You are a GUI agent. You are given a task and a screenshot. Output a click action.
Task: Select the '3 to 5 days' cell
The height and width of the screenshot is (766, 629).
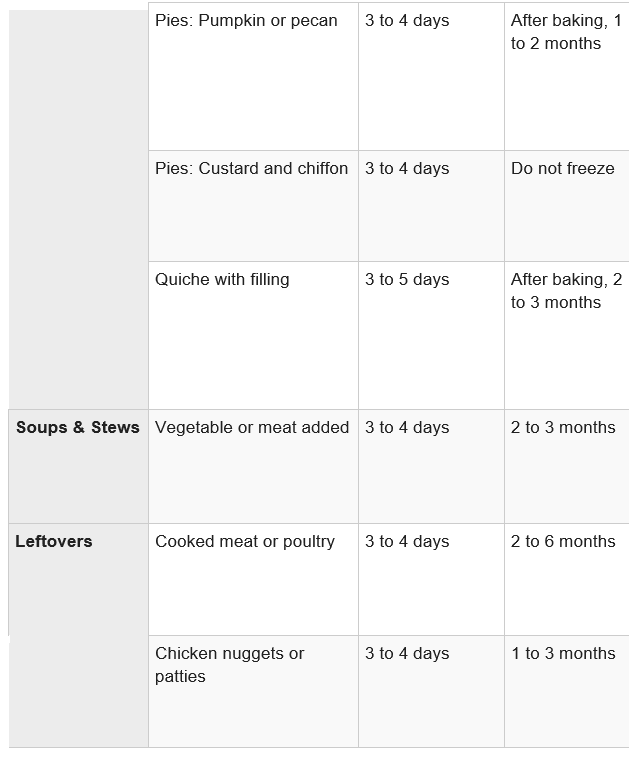pos(431,336)
